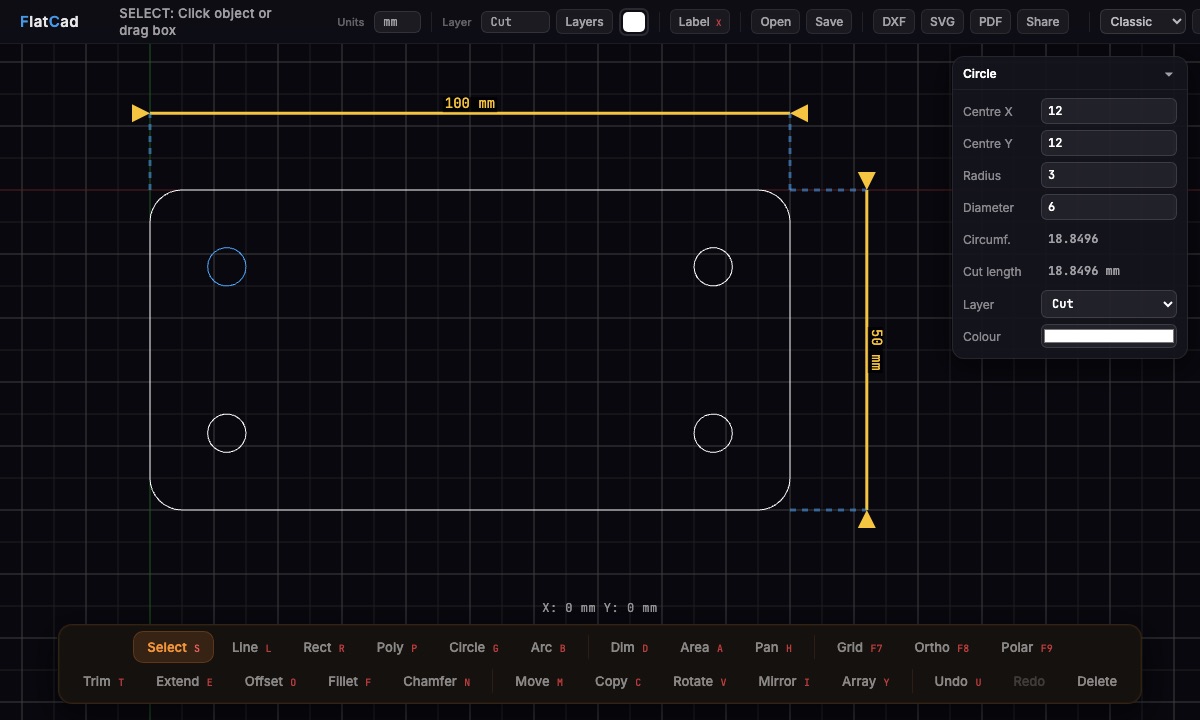Enable the Pan tool
This screenshot has height=720, width=1200.
click(773, 647)
